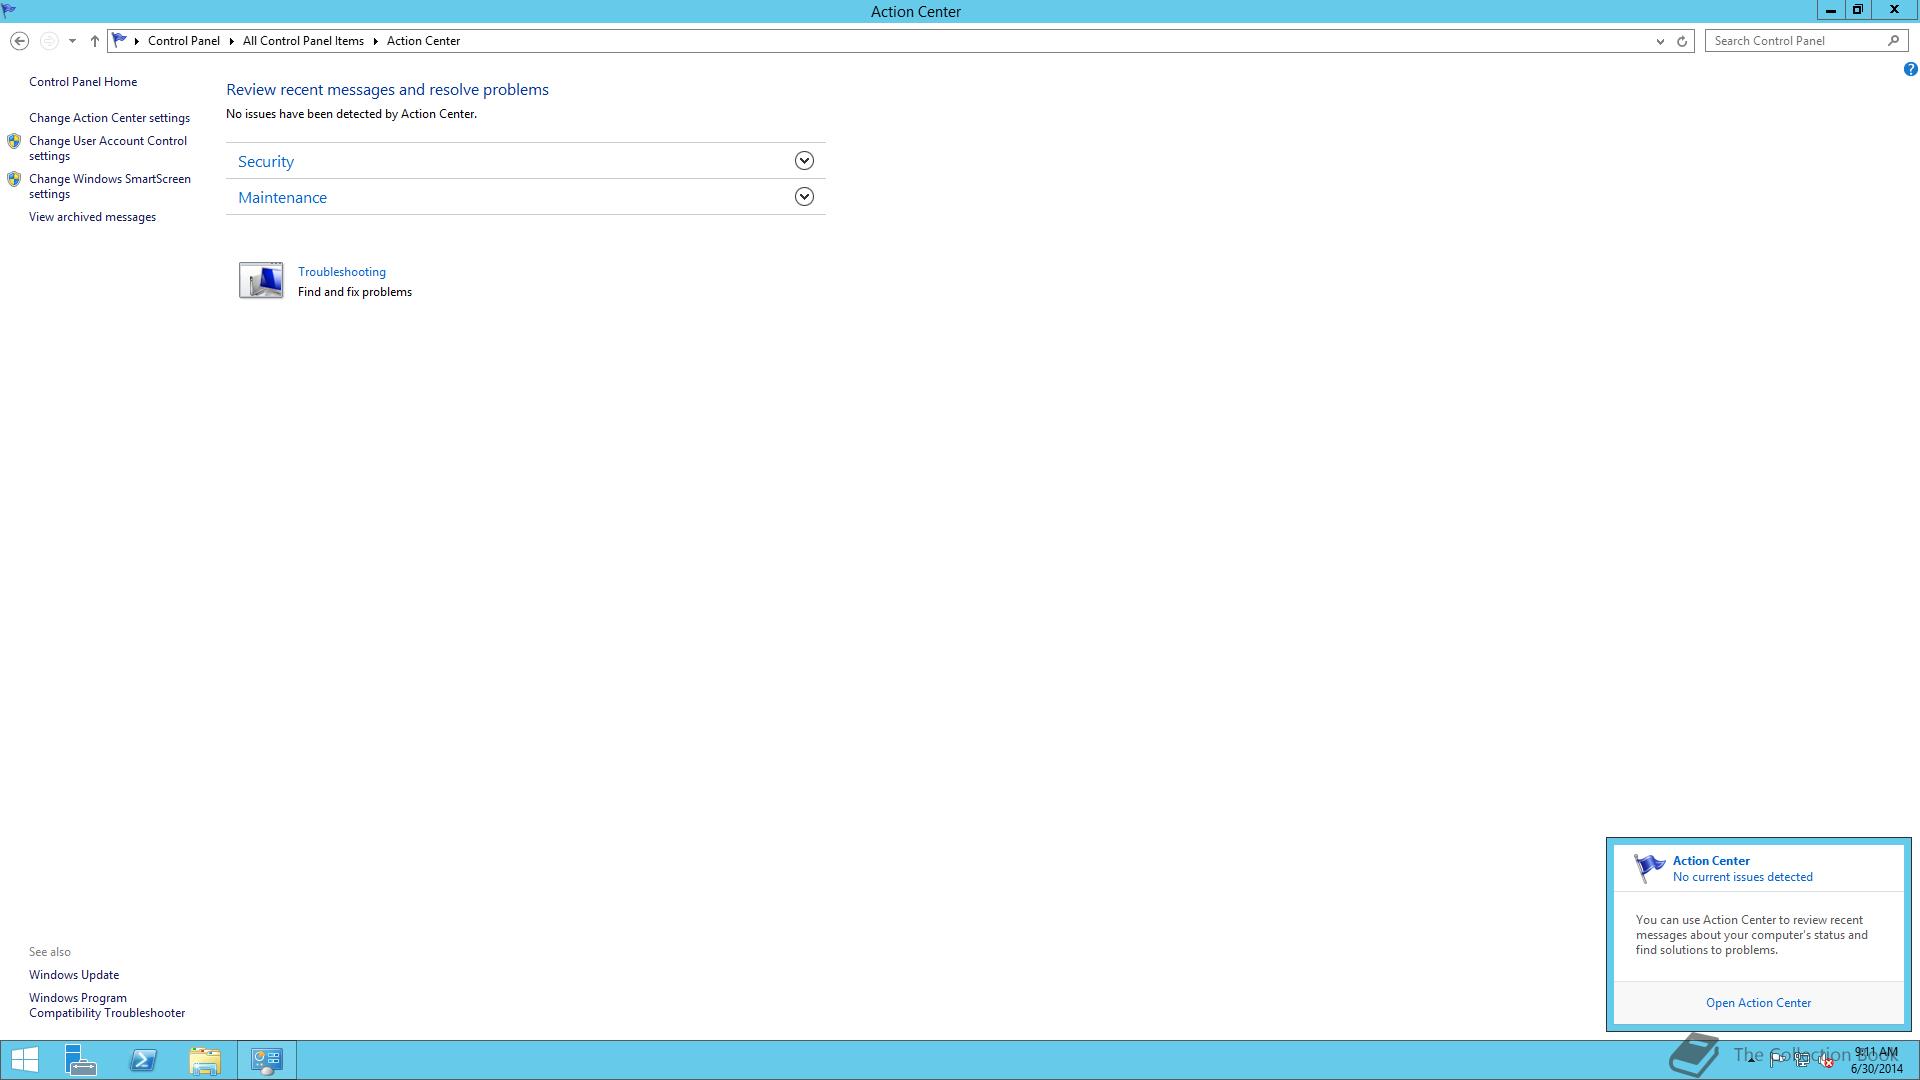Viewport: 1920px width, 1080px height.
Task: Refresh the Action Center page
Action: pos(1682,41)
